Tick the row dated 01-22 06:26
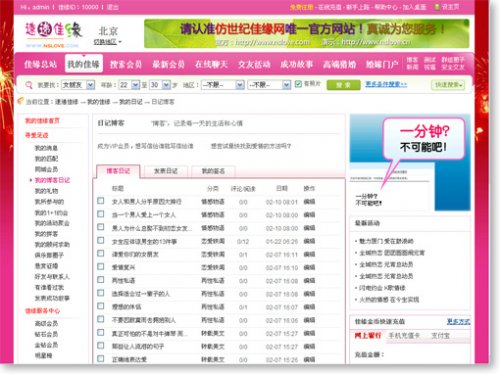The image size is (500, 374). coord(101,240)
